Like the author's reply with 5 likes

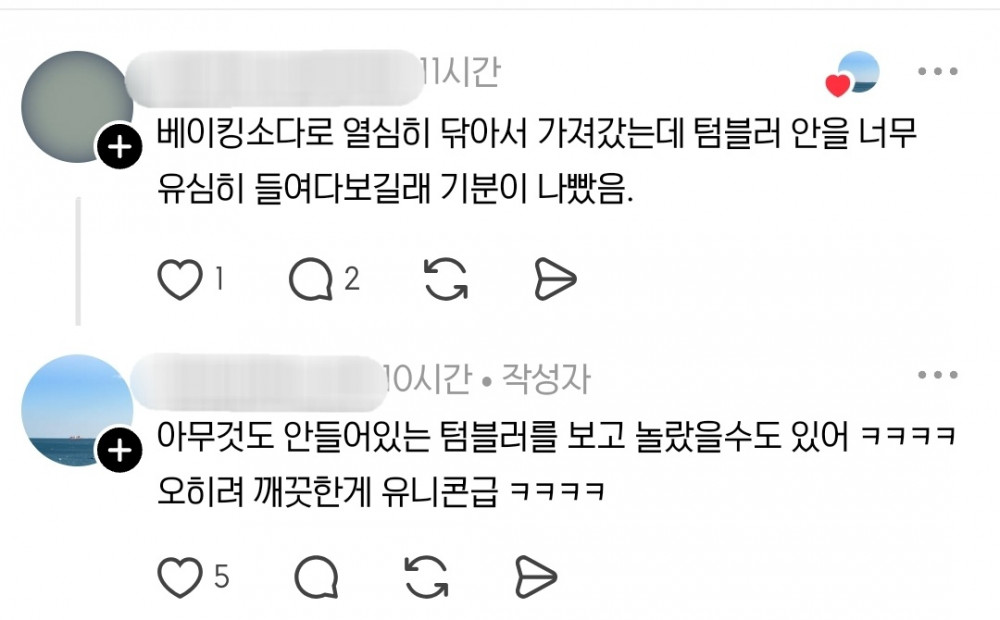tap(179, 577)
